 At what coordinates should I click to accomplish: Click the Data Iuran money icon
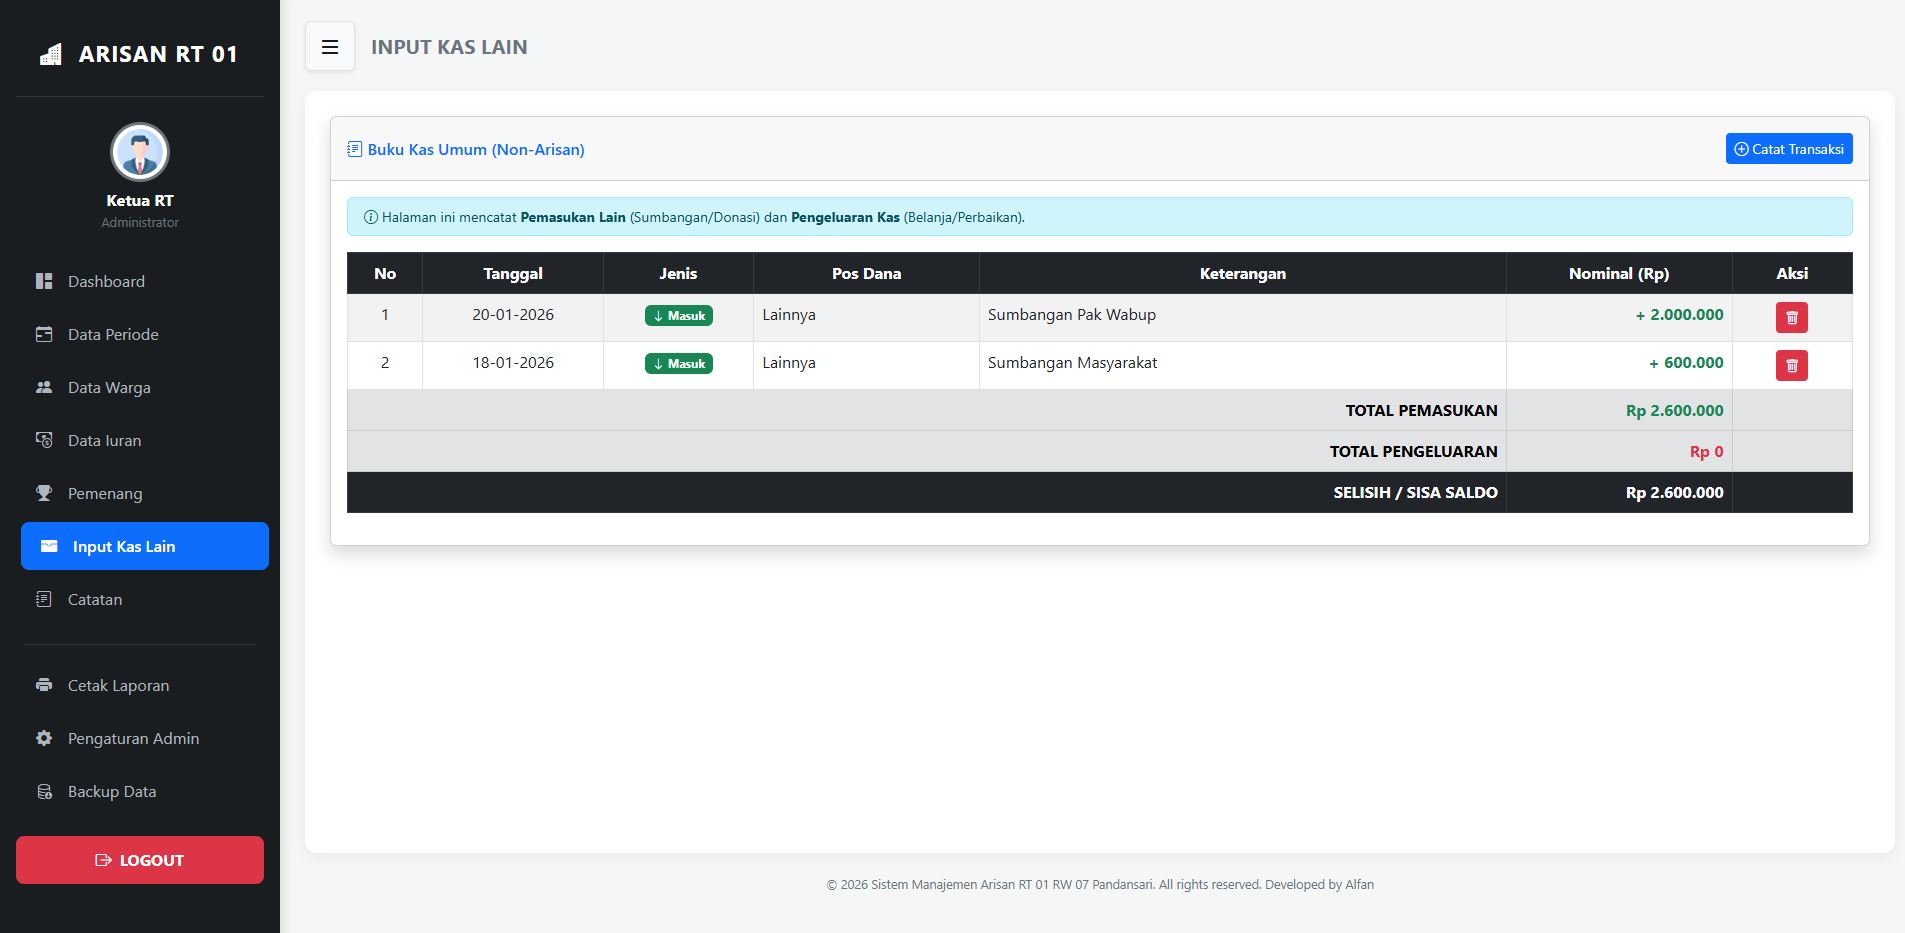pyautogui.click(x=44, y=440)
